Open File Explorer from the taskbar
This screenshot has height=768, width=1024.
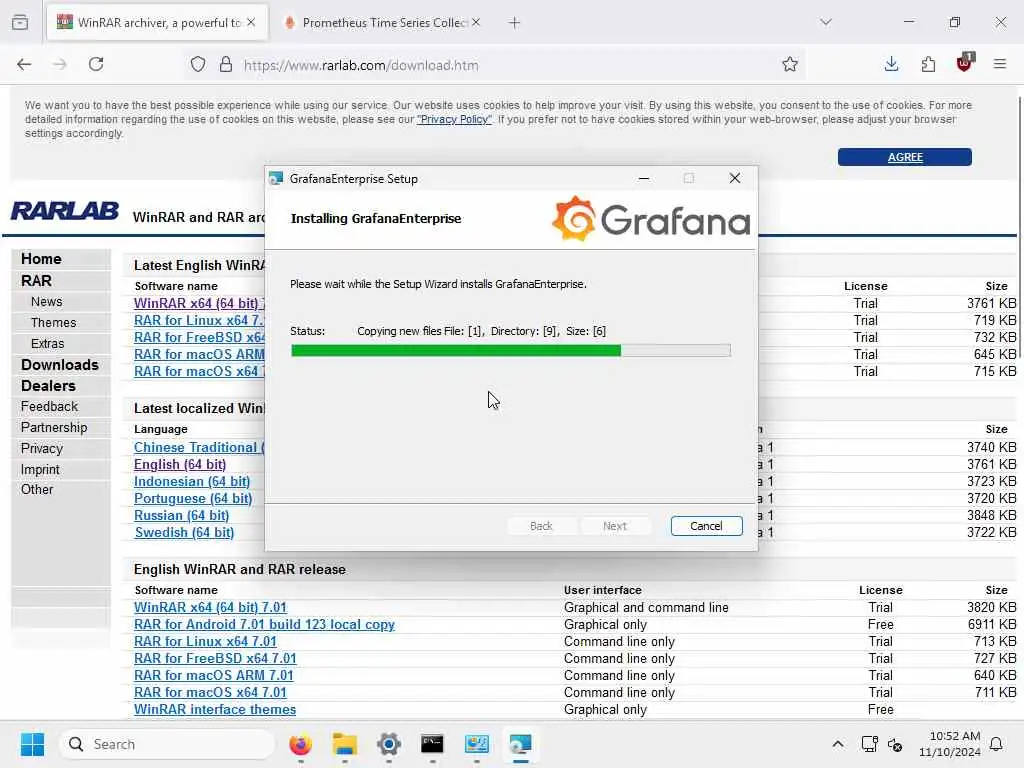coord(344,744)
